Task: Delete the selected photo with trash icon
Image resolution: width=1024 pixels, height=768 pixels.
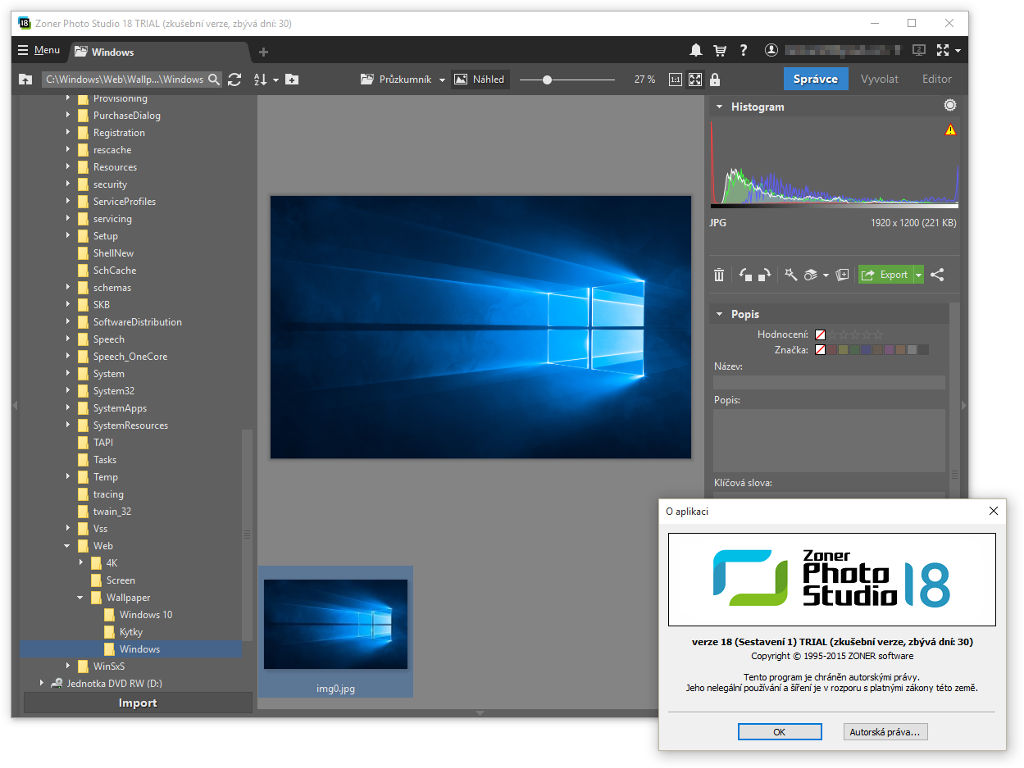Action: click(x=719, y=275)
